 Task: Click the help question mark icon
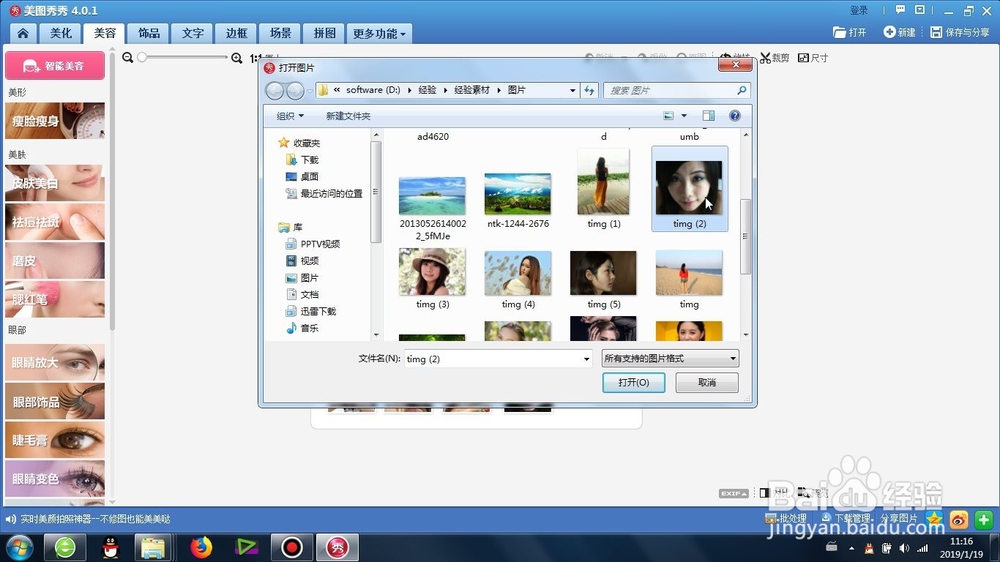tap(735, 115)
